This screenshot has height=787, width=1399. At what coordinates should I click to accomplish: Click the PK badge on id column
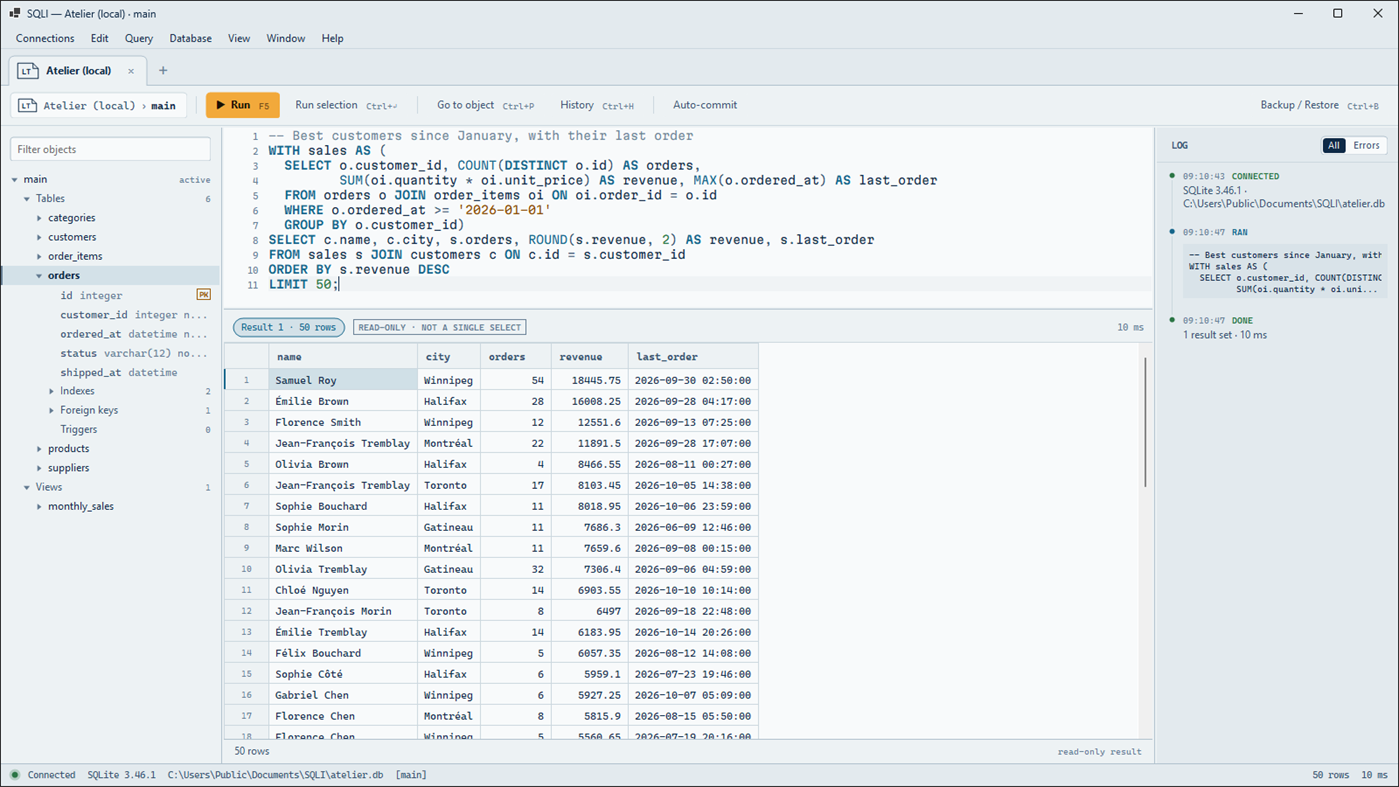[x=203, y=295]
